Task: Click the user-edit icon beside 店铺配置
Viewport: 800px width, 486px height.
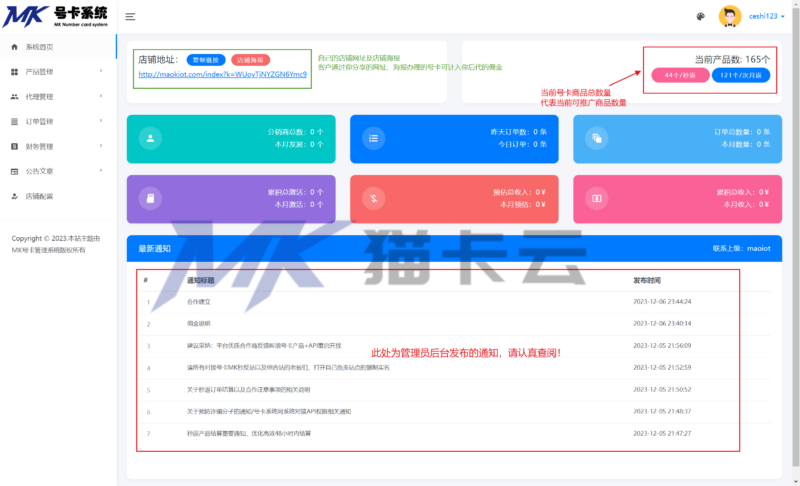Action: click(x=14, y=196)
